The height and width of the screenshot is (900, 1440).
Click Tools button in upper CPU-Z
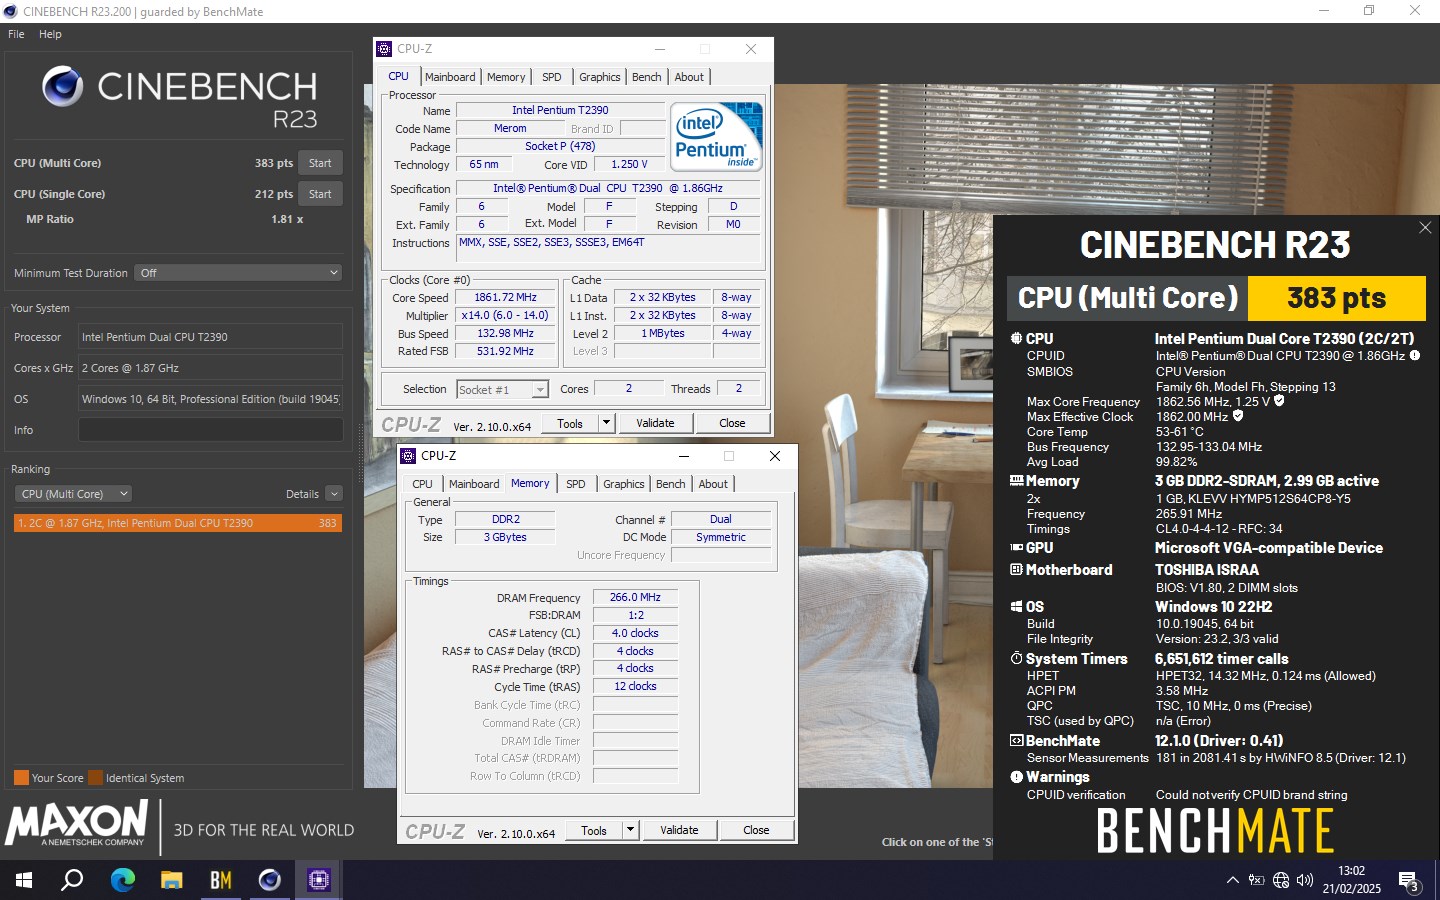click(570, 423)
